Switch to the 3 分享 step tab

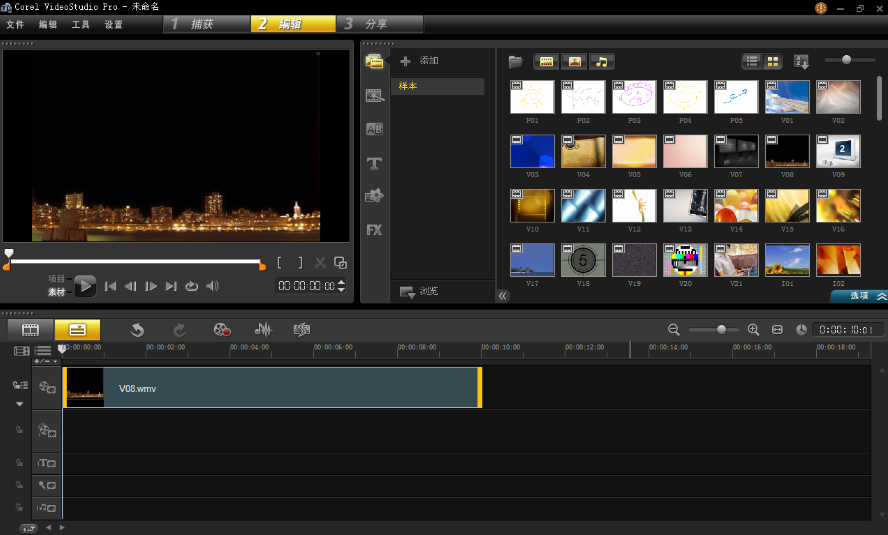pos(379,24)
